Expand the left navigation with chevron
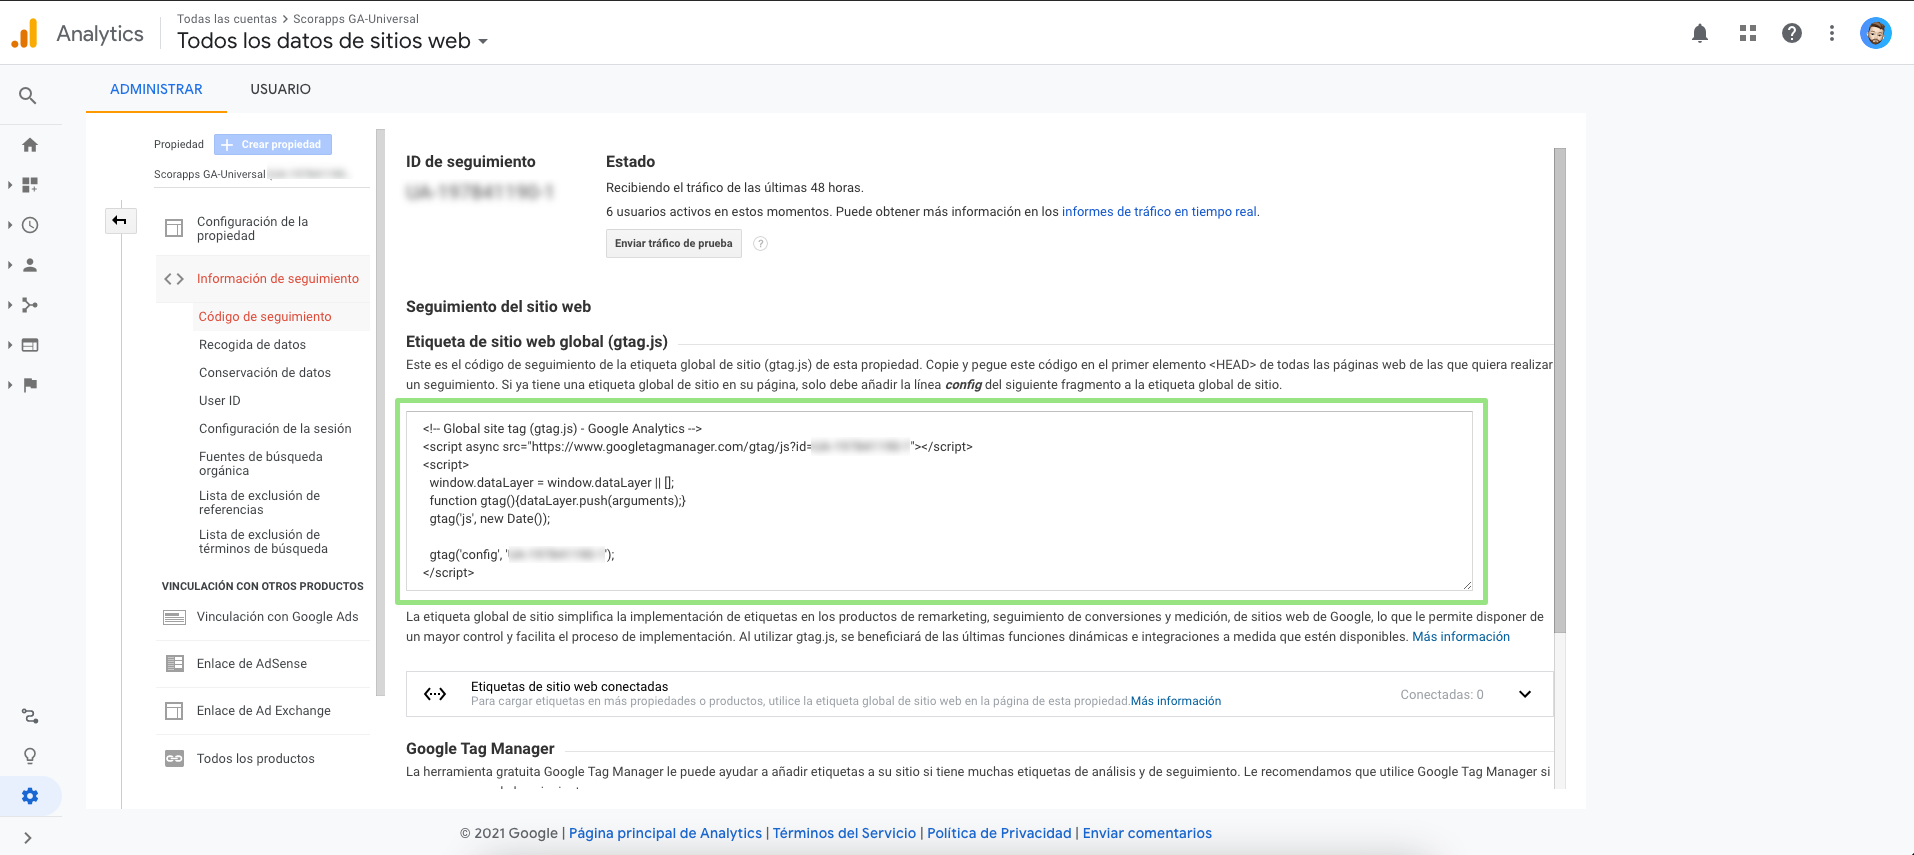Screen dimensions: 1914x855 [x=28, y=838]
